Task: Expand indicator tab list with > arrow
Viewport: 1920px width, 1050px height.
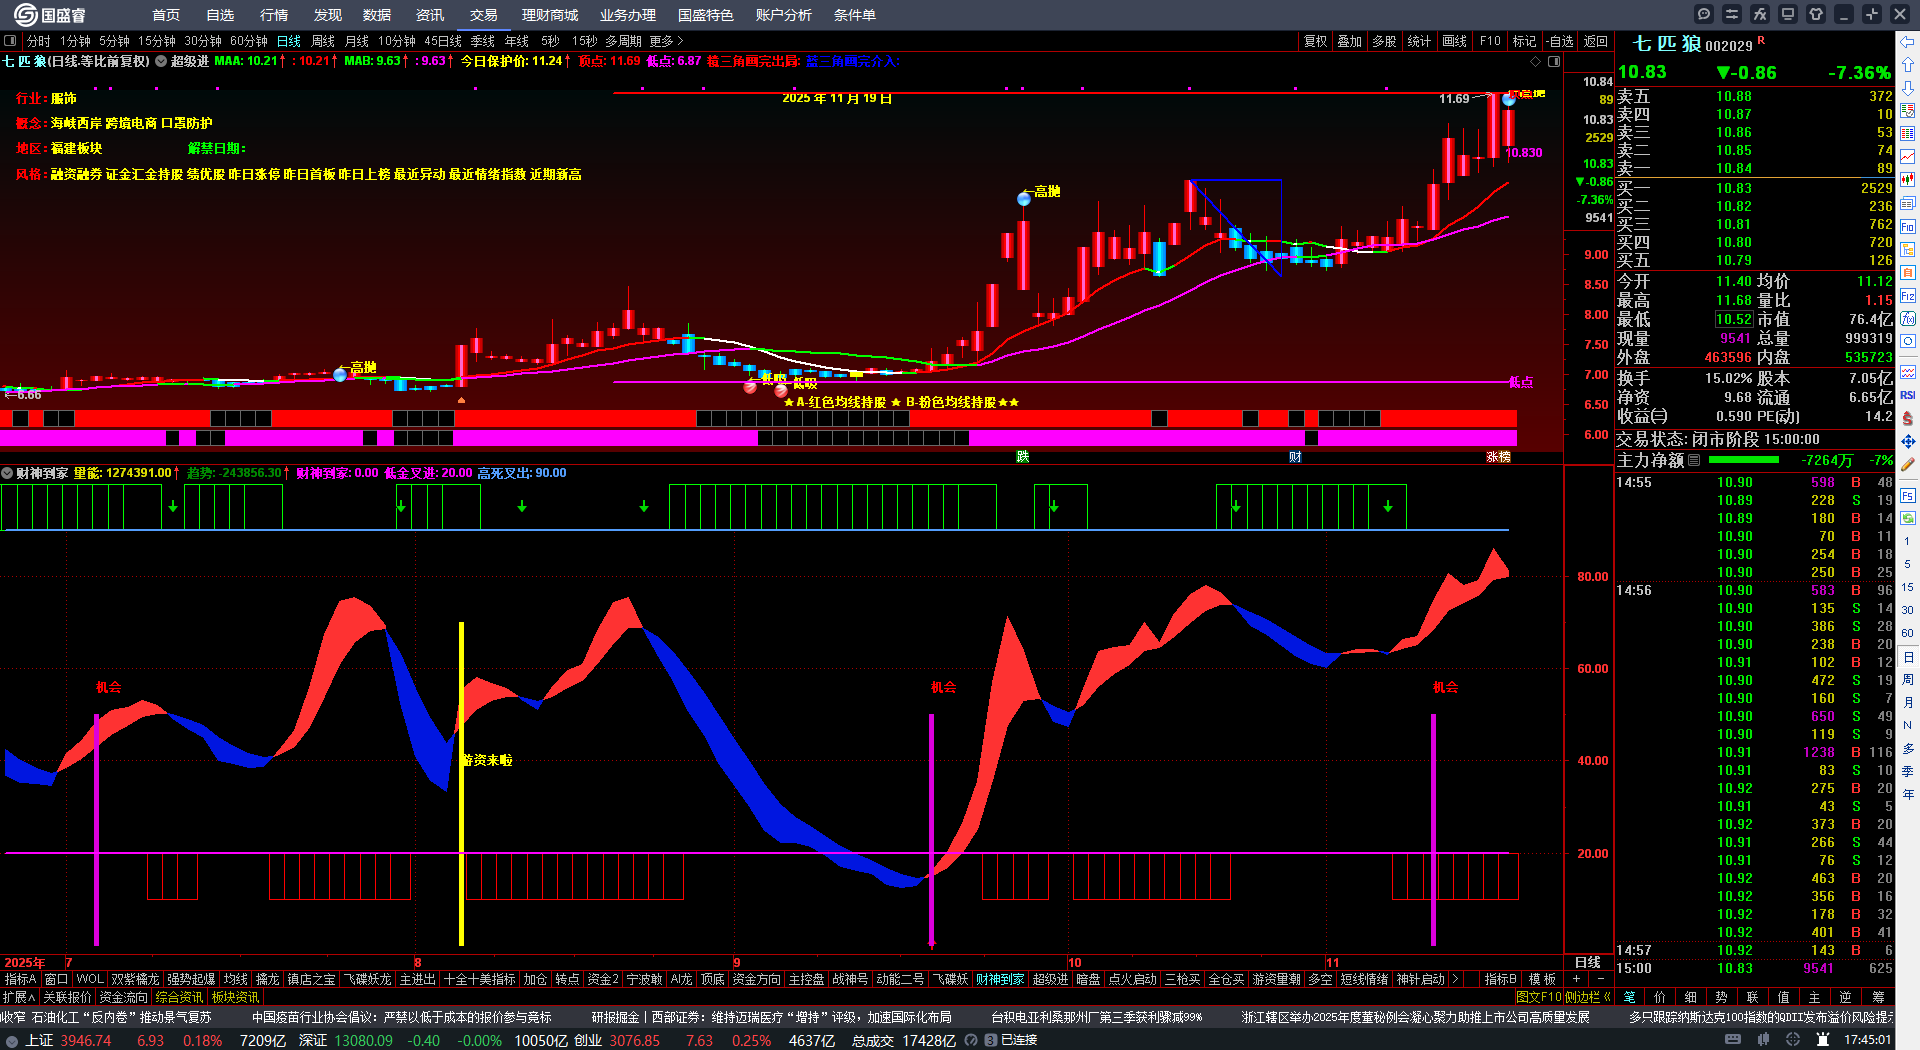Action: pos(1455,979)
